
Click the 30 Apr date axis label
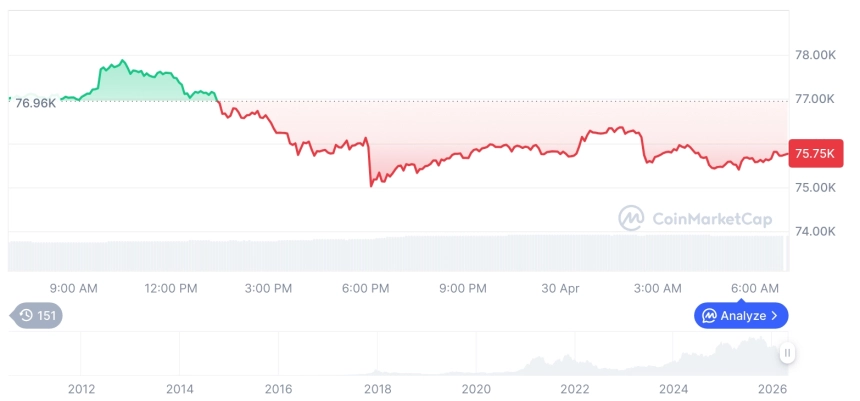[x=561, y=288]
